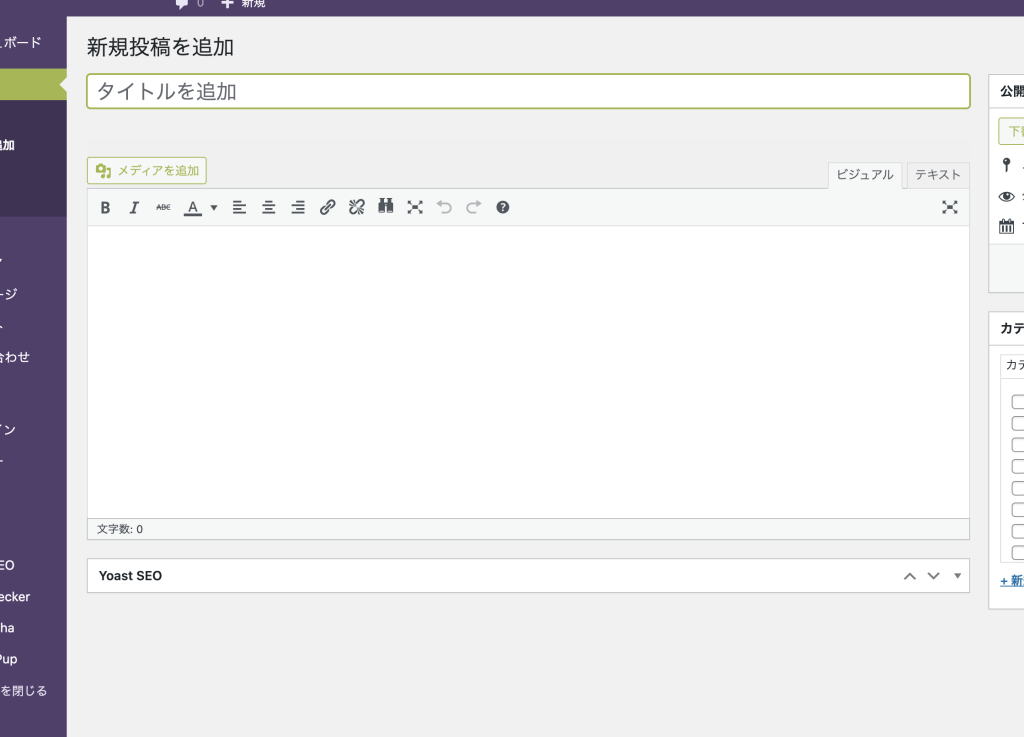Align text left in the editor
The image size is (1024, 737).
click(240, 208)
